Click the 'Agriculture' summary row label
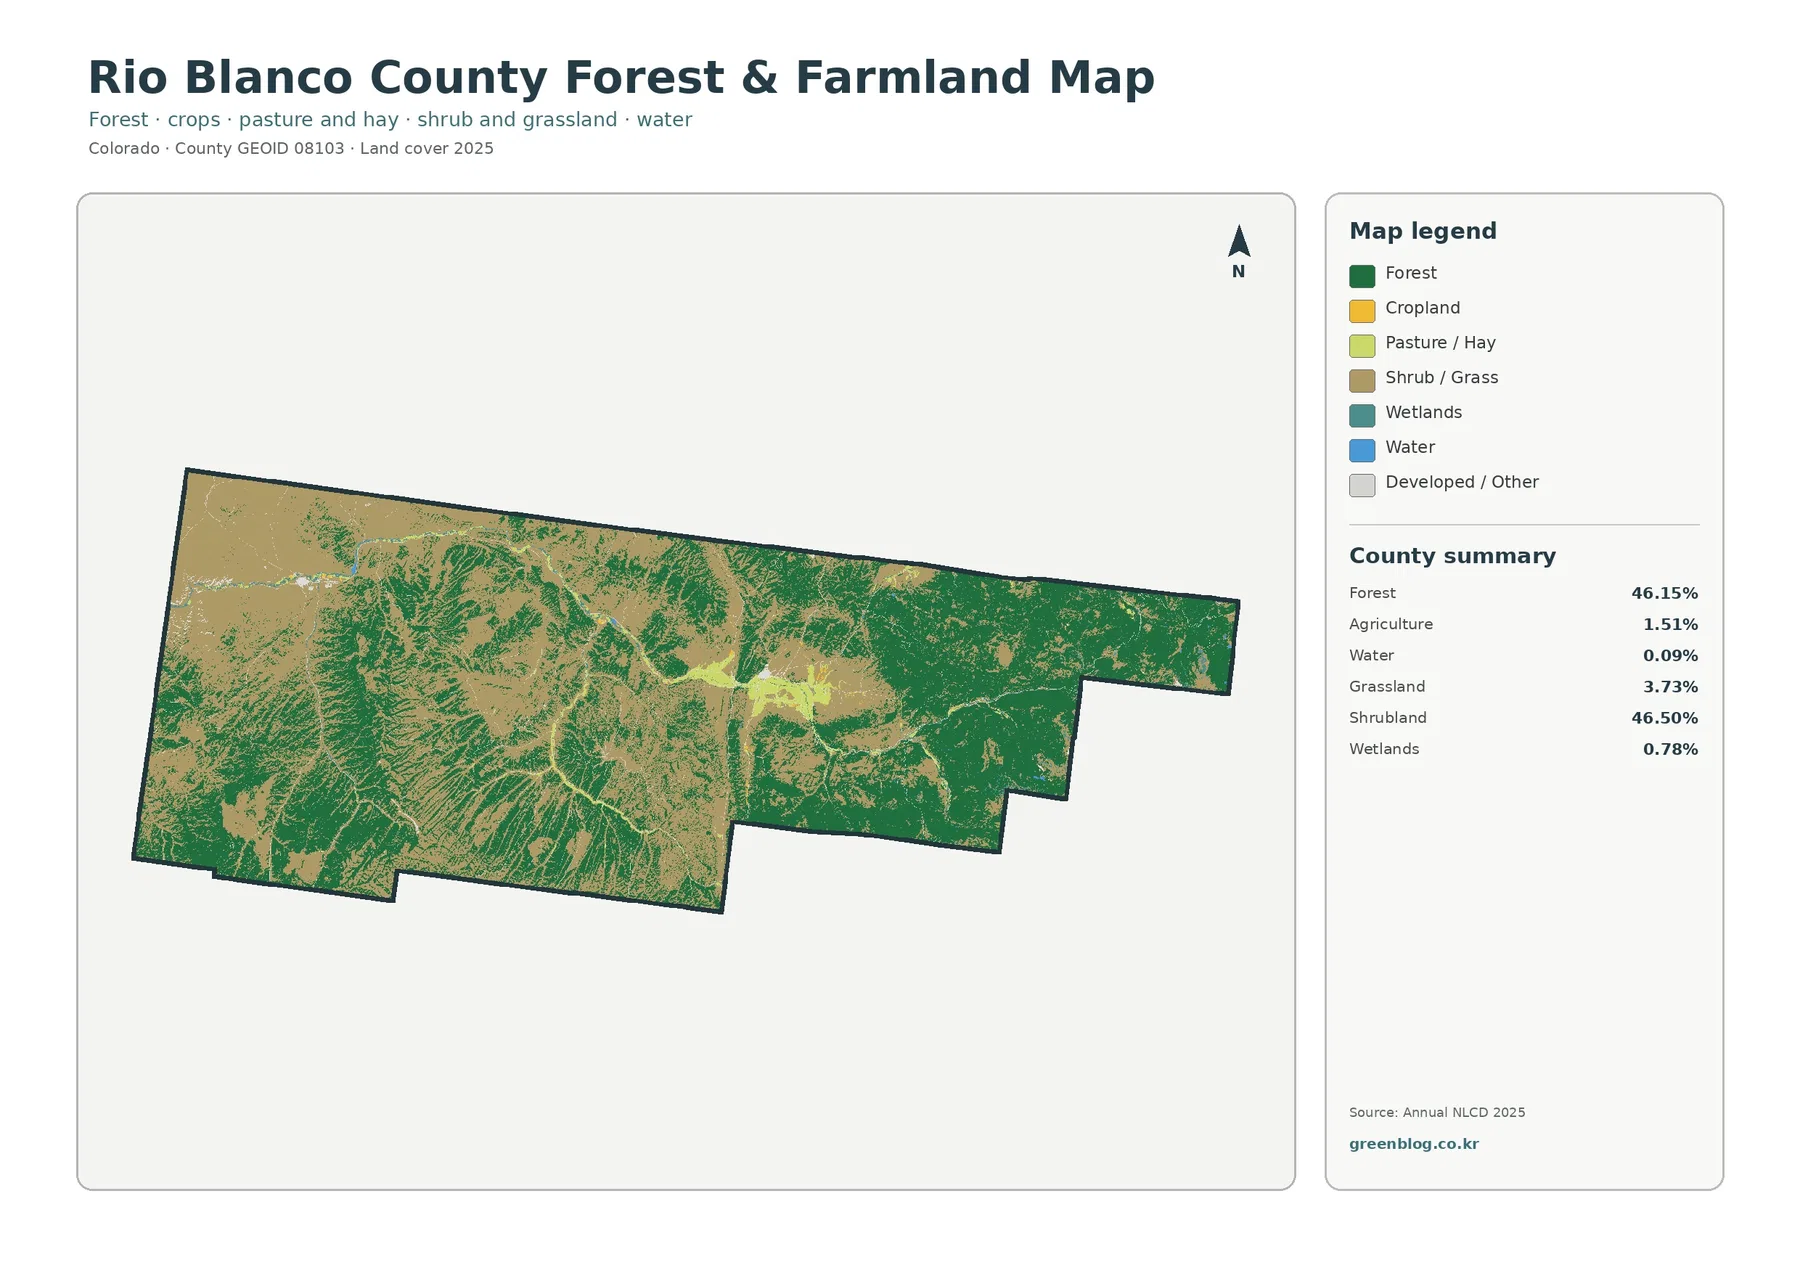 1390,624
